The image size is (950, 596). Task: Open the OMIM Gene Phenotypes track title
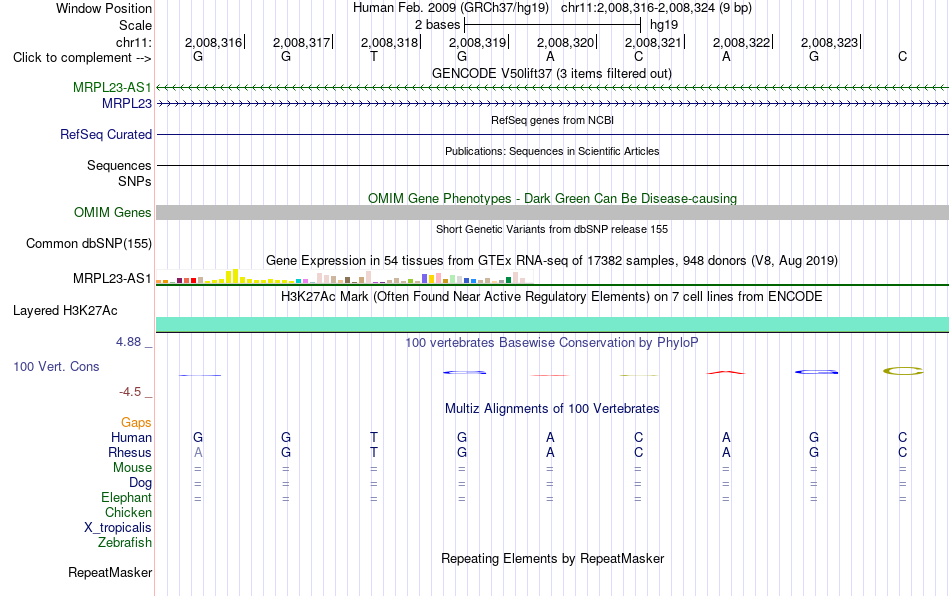point(552,198)
